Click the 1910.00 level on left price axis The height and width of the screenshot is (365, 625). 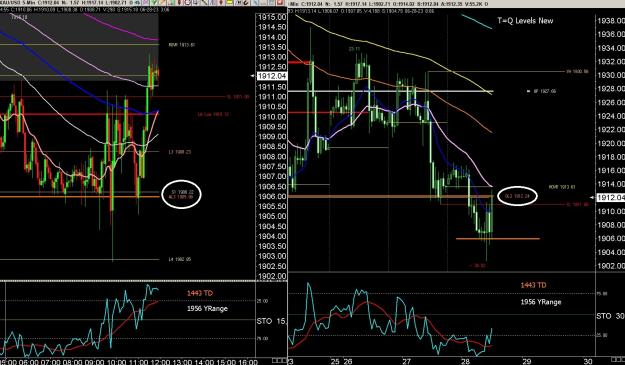tap(272, 117)
